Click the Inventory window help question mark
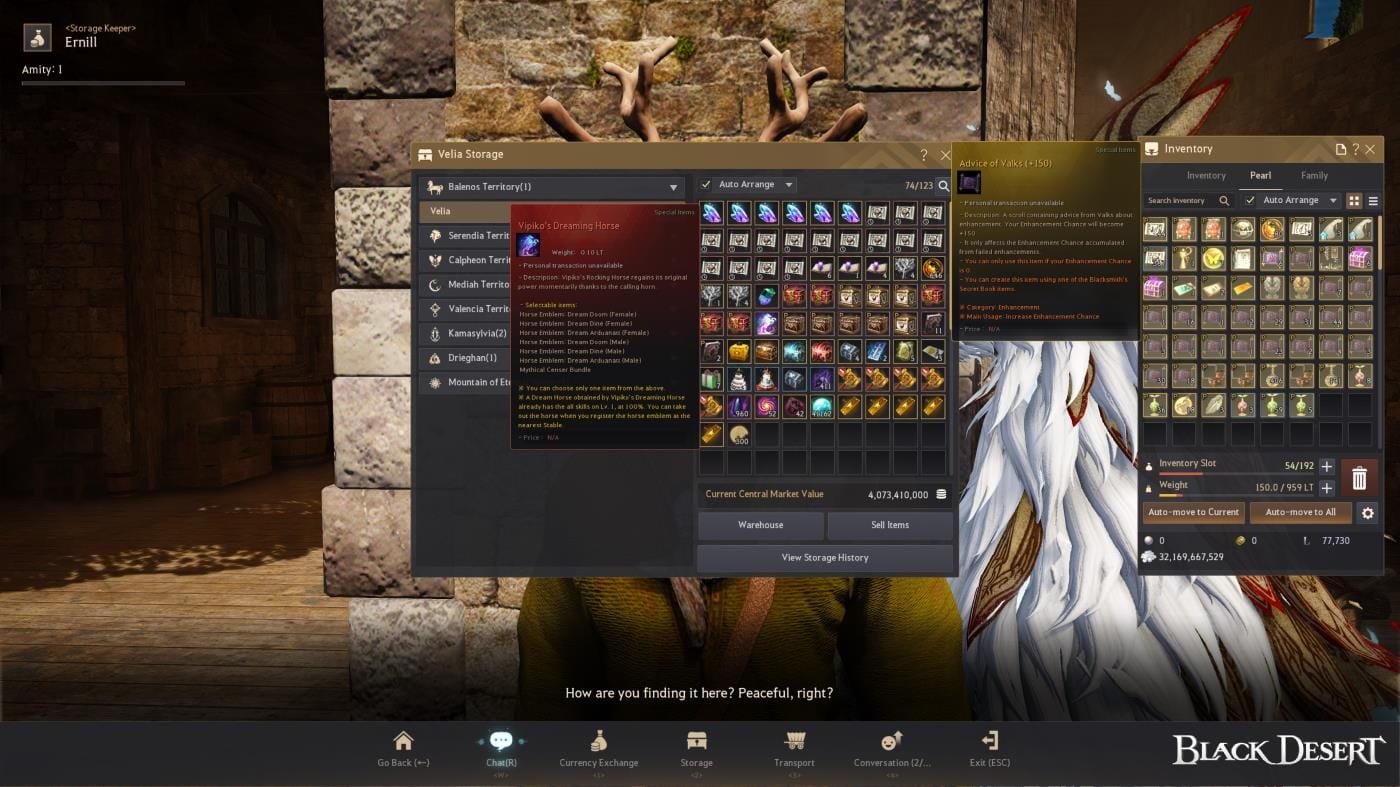The width and height of the screenshot is (1400, 787). point(1355,149)
